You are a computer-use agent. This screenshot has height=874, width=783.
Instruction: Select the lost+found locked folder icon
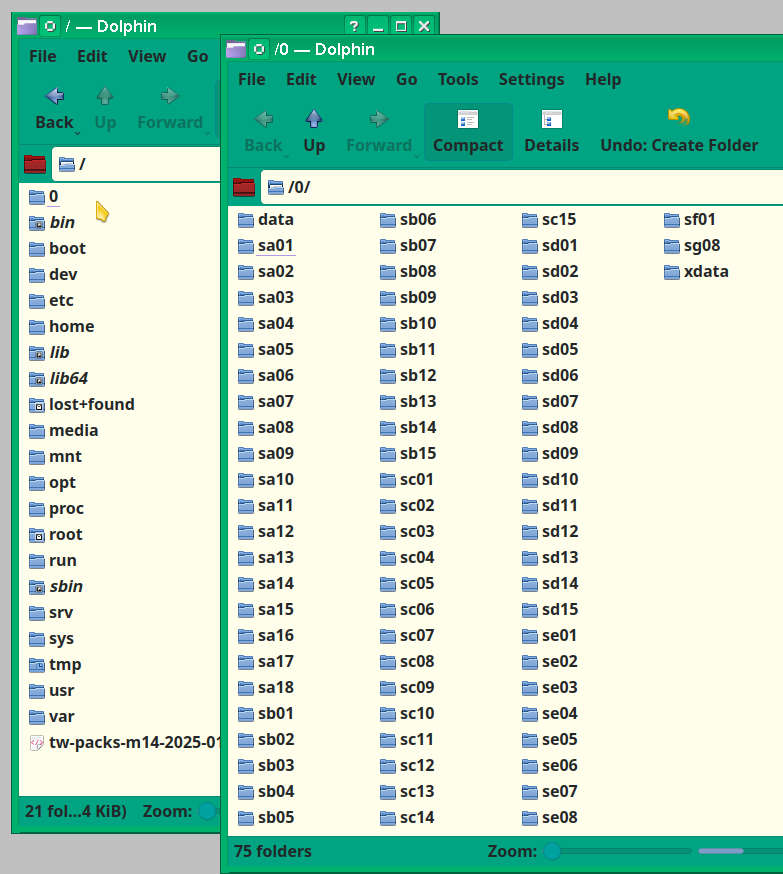(x=37, y=405)
